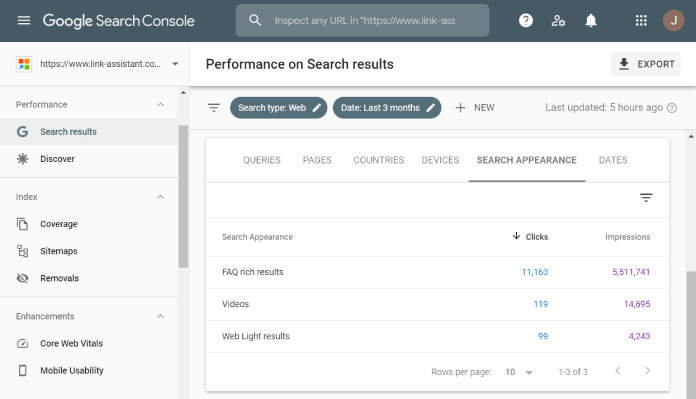696x399 pixels.
Task: Select the Web Light results row
Action: (x=437, y=336)
